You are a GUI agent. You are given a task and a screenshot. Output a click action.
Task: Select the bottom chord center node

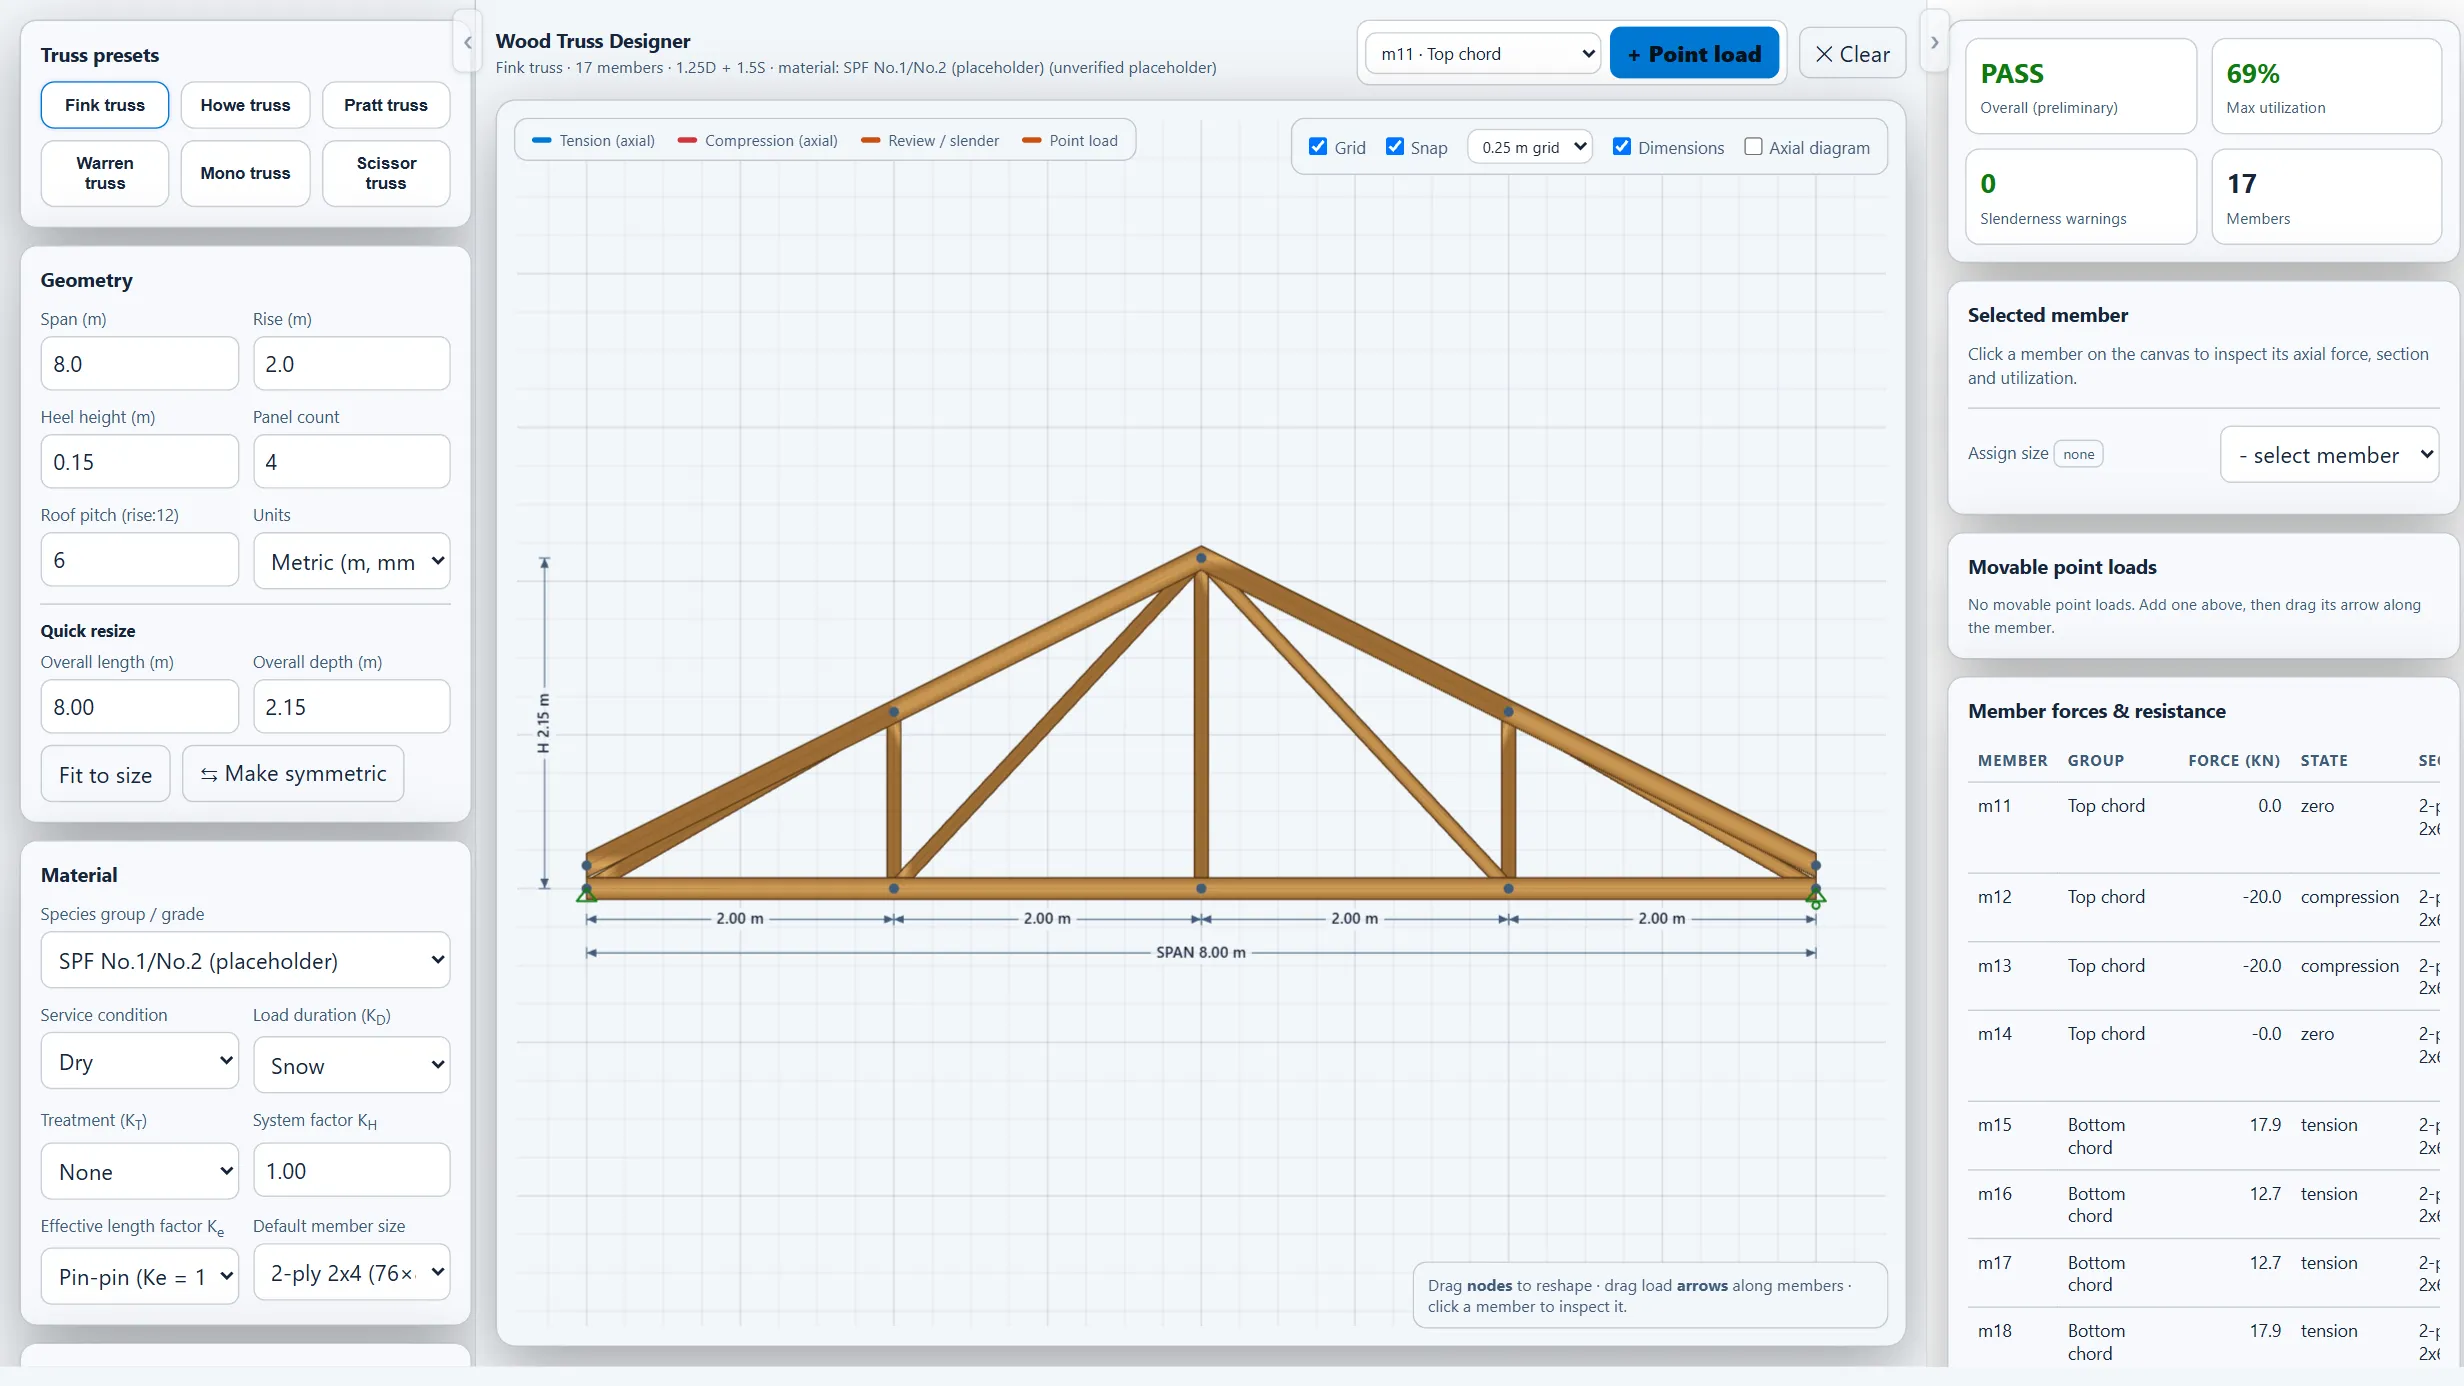click(x=1201, y=888)
